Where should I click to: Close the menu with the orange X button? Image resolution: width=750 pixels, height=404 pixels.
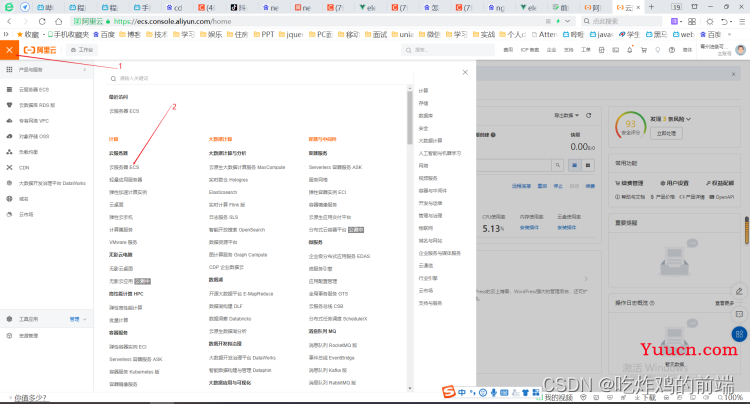(x=9, y=50)
